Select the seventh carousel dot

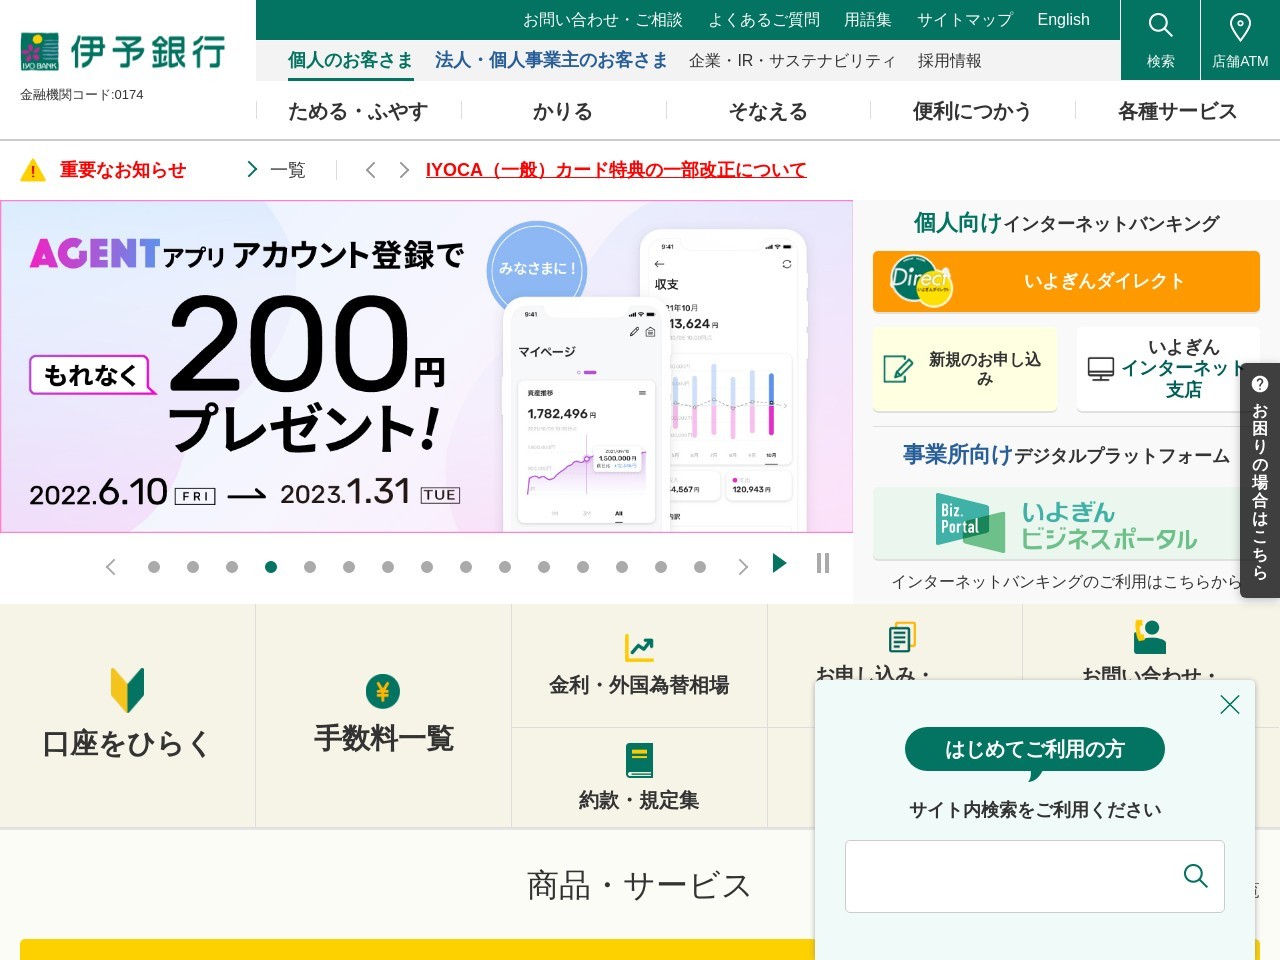tap(388, 567)
